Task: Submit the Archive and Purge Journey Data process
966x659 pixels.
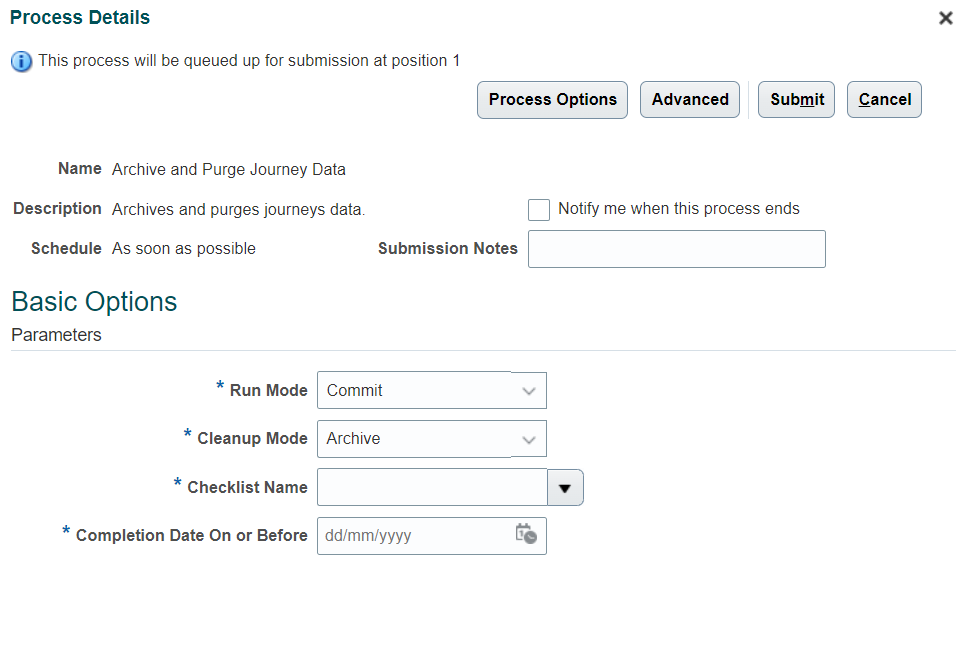Action: [x=796, y=99]
